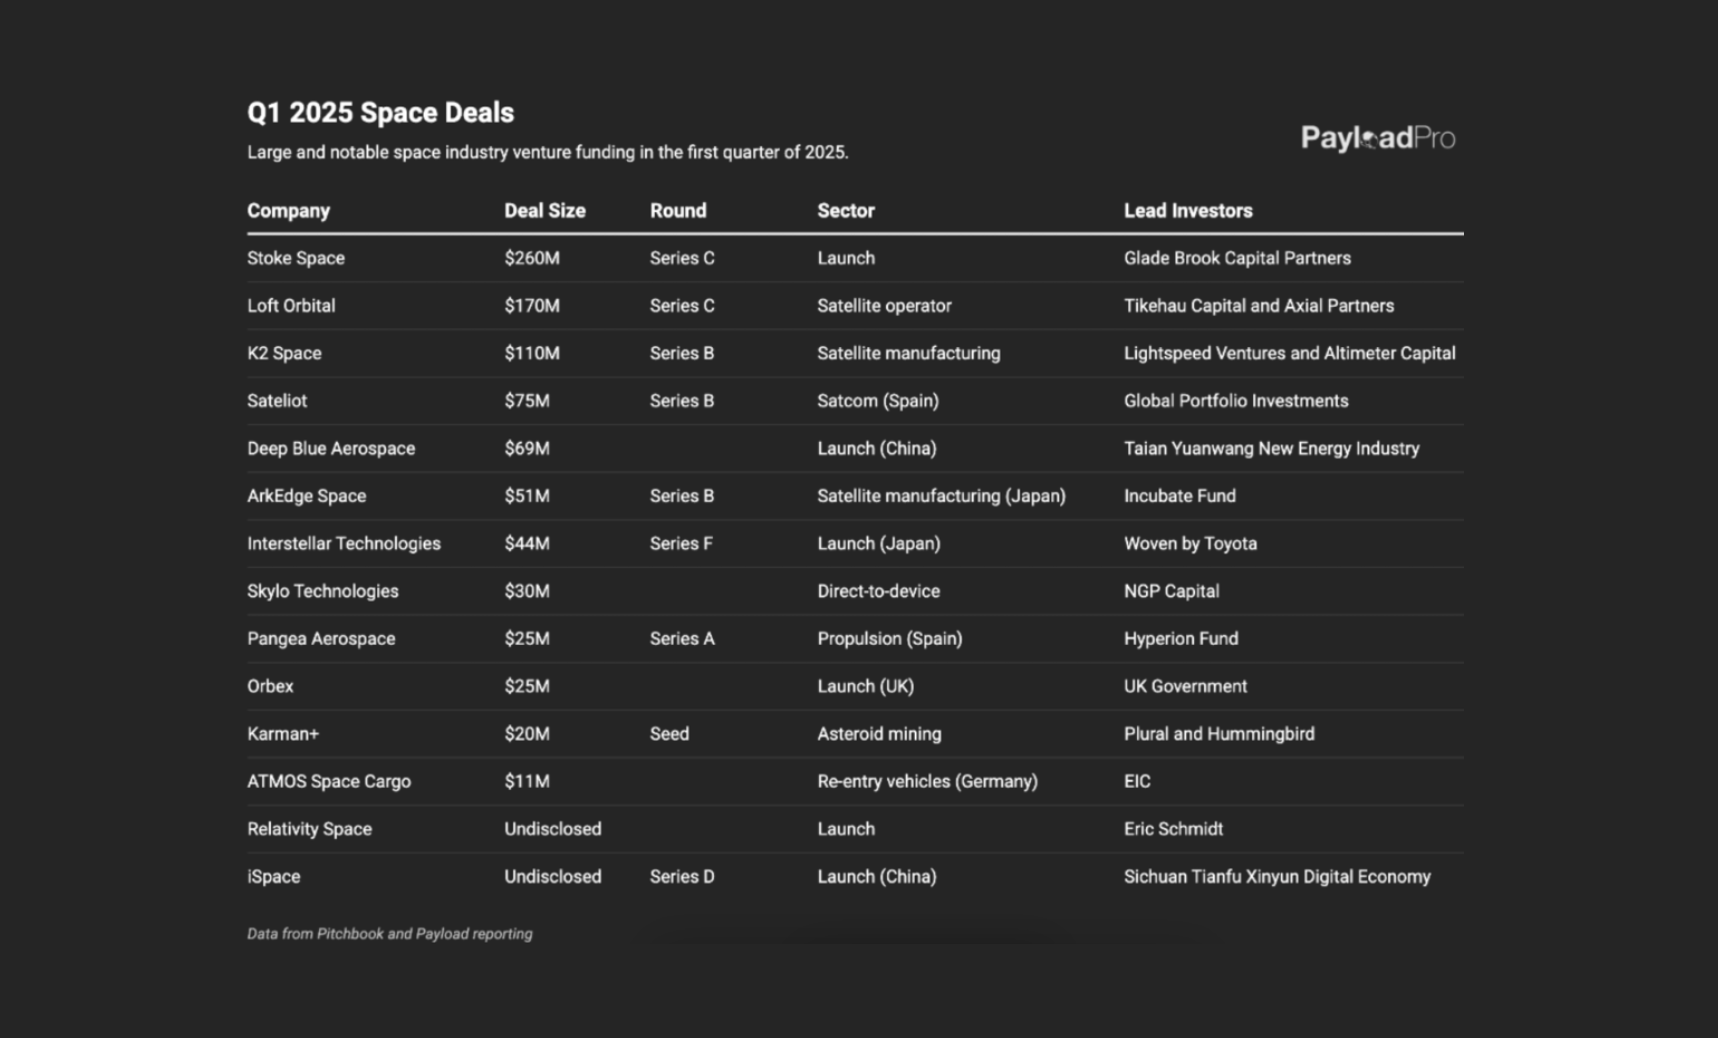Select the 'Direct-to-device' sector cell

click(x=878, y=591)
